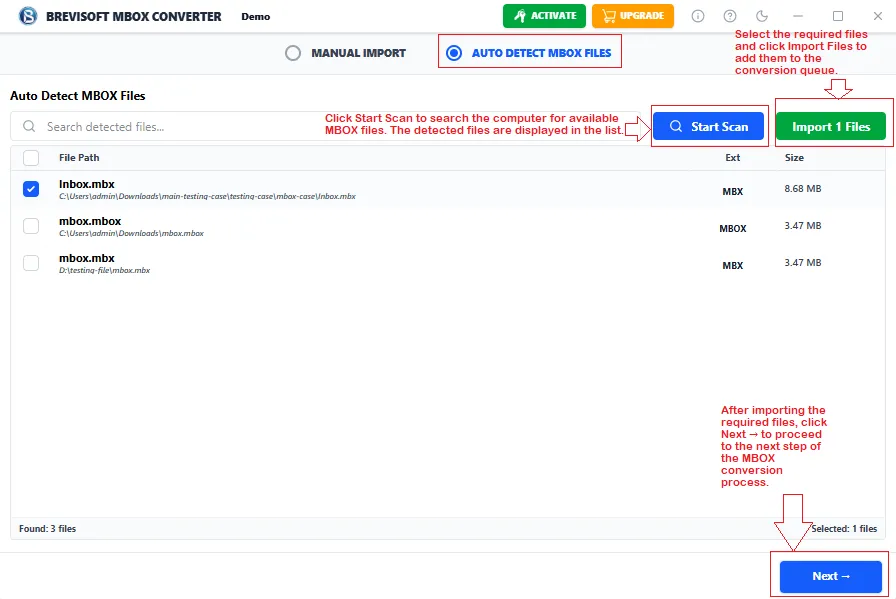Click the Upgrade button
The image size is (896, 599).
633,16
